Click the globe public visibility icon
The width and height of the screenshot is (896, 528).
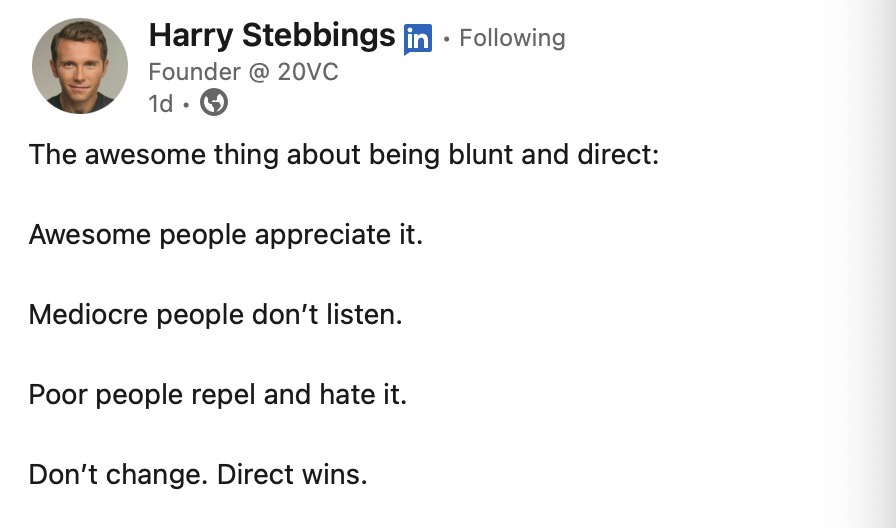[214, 102]
